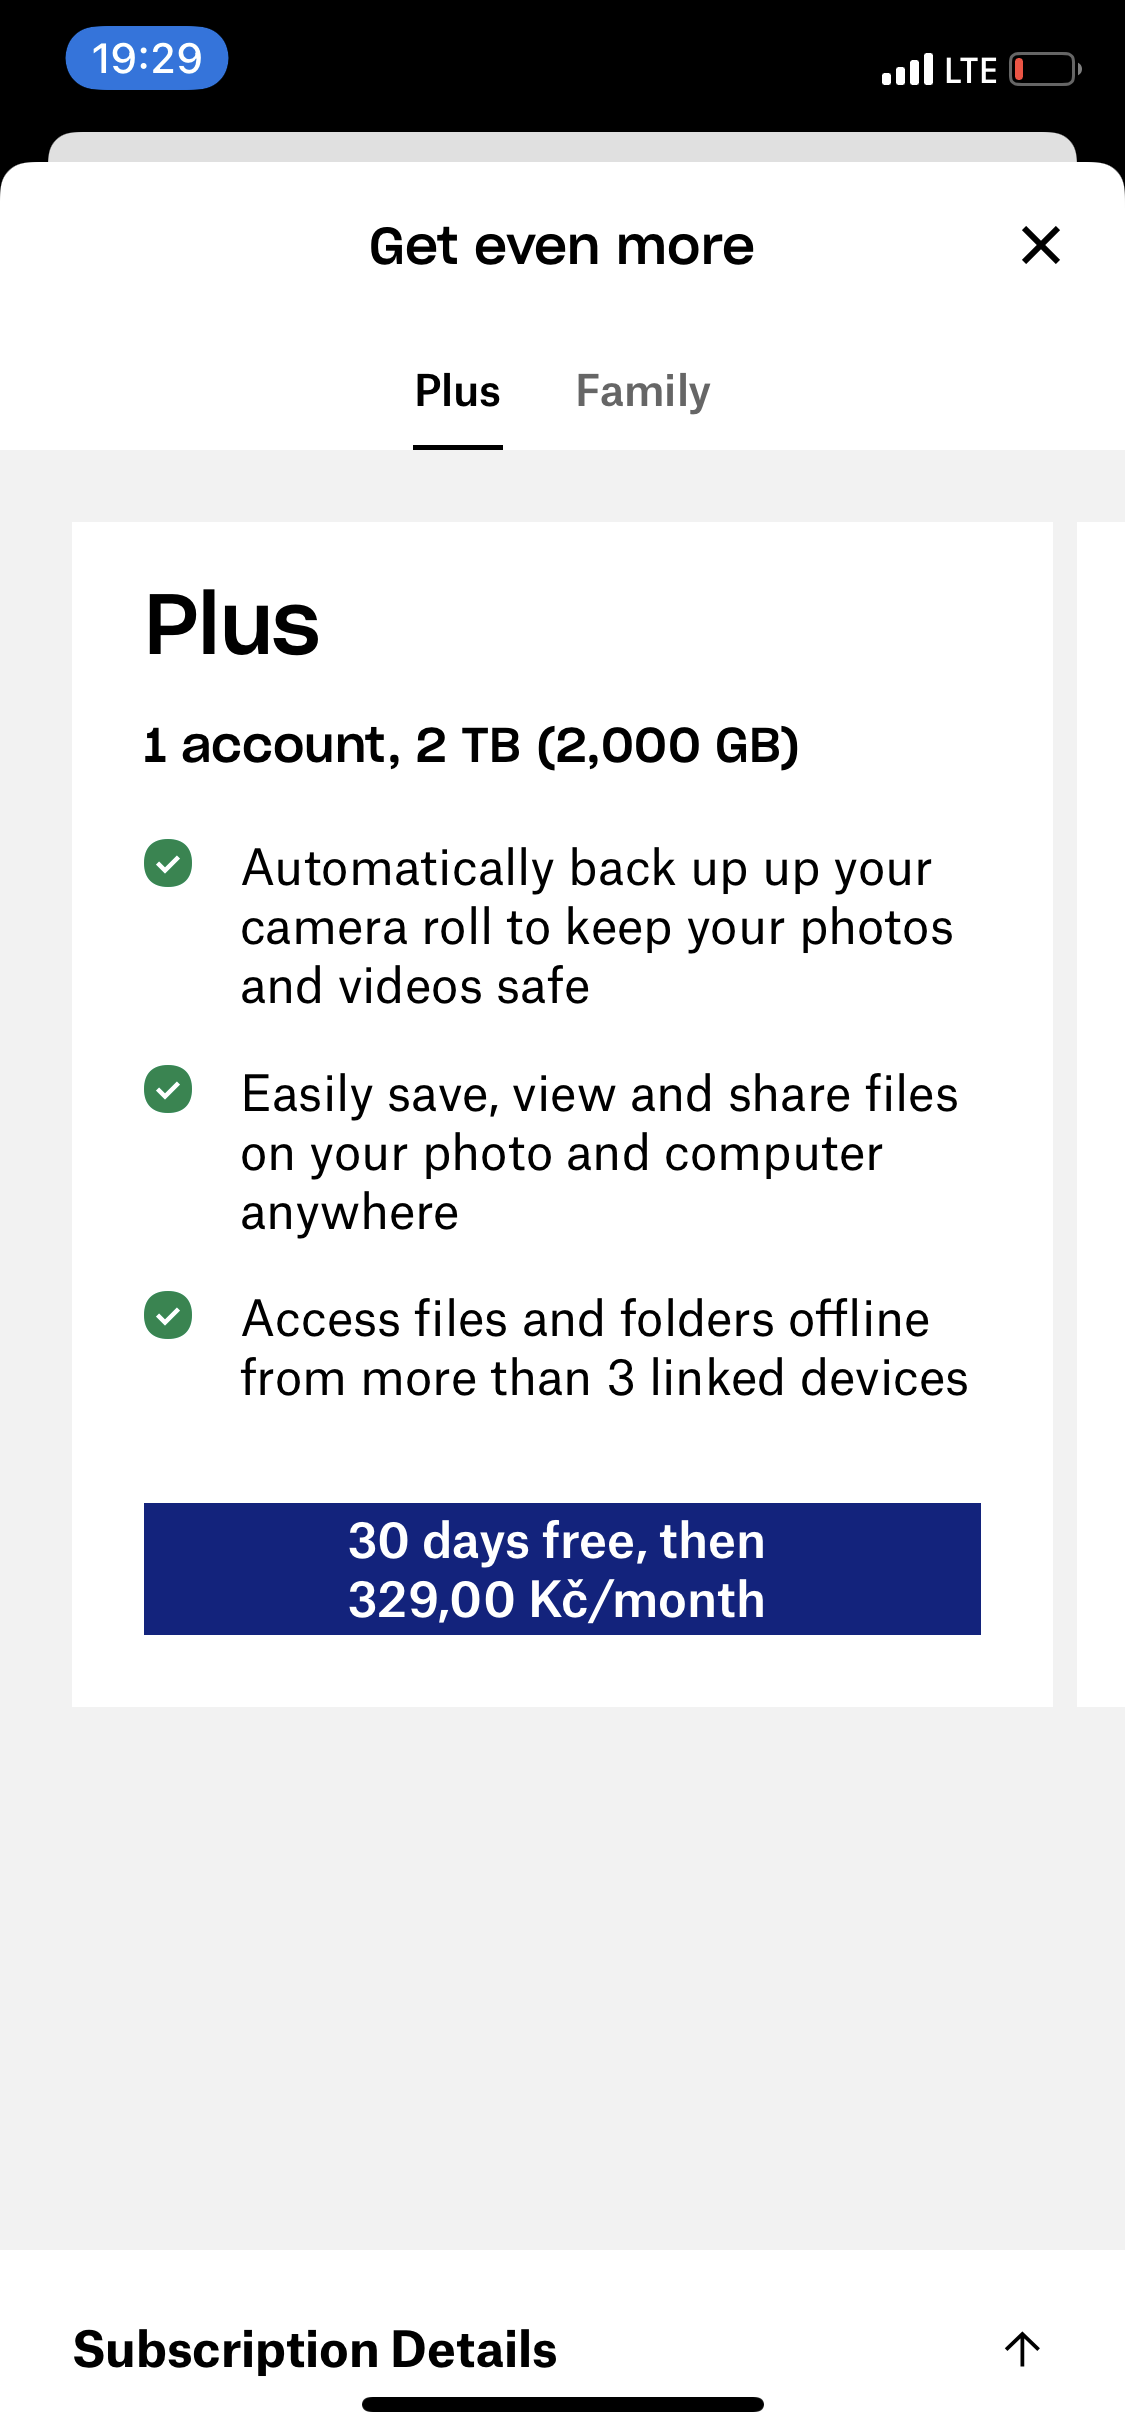Expand Subscription Details with the up arrow
Viewport: 1125px width, 2436px height.
tap(1022, 2349)
